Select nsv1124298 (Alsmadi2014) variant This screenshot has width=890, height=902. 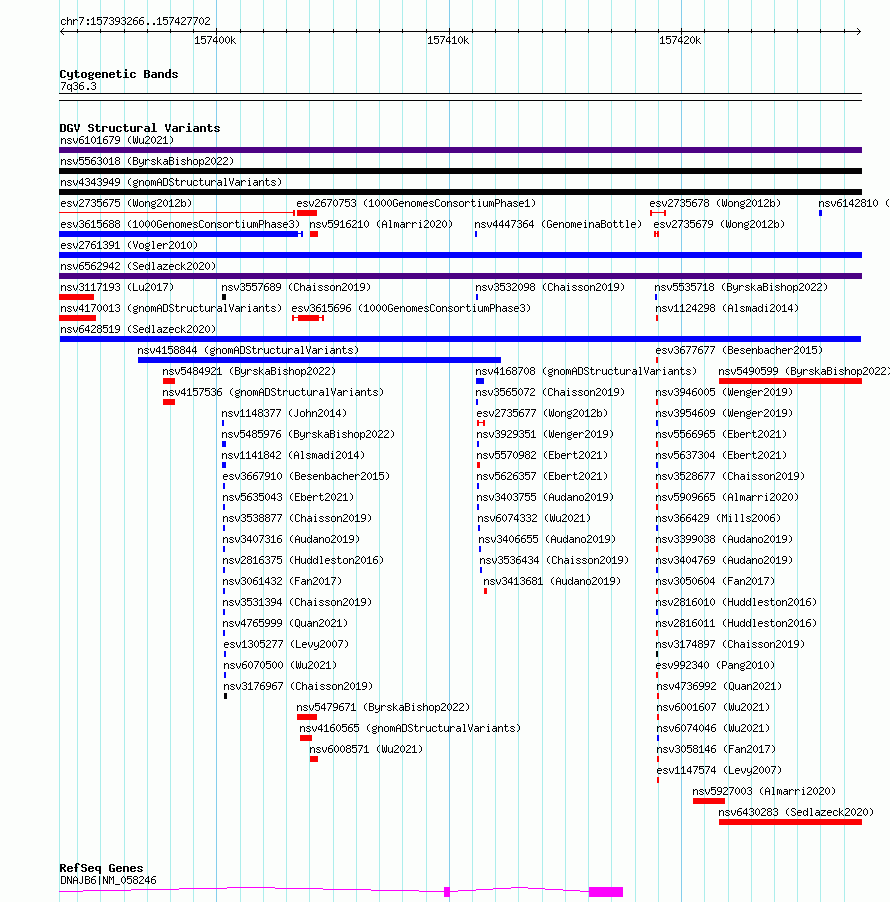coord(727,308)
